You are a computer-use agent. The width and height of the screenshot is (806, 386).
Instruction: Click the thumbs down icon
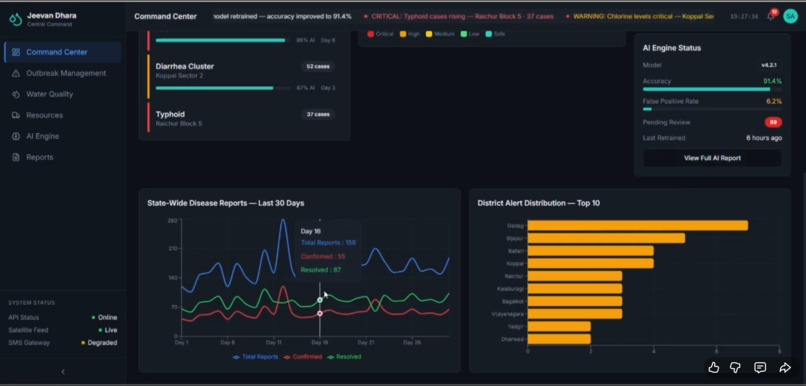[x=736, y=367]
